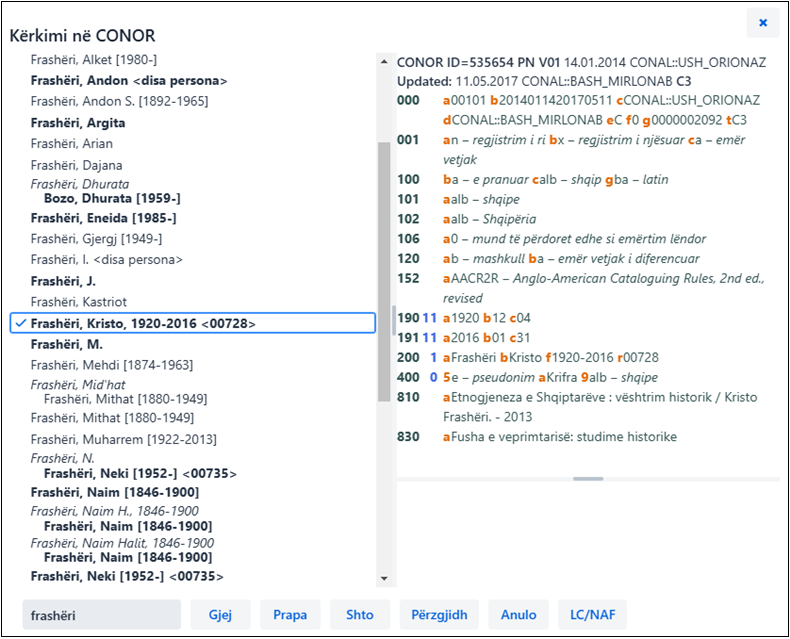Click field 102 alb – Shqipëria
Image resolution: width=790 pixels, height=639 pixels.
[467, 219]
